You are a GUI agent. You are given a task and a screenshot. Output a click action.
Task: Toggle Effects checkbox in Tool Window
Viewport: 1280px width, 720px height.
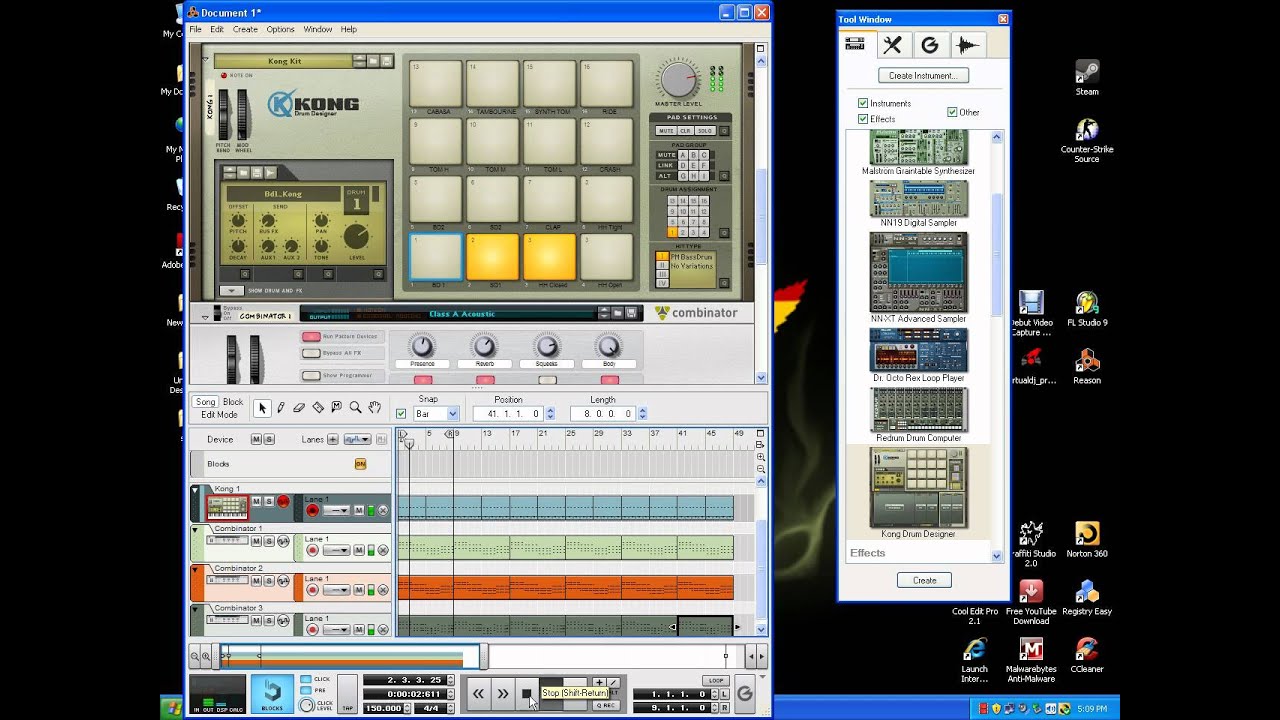863,119
